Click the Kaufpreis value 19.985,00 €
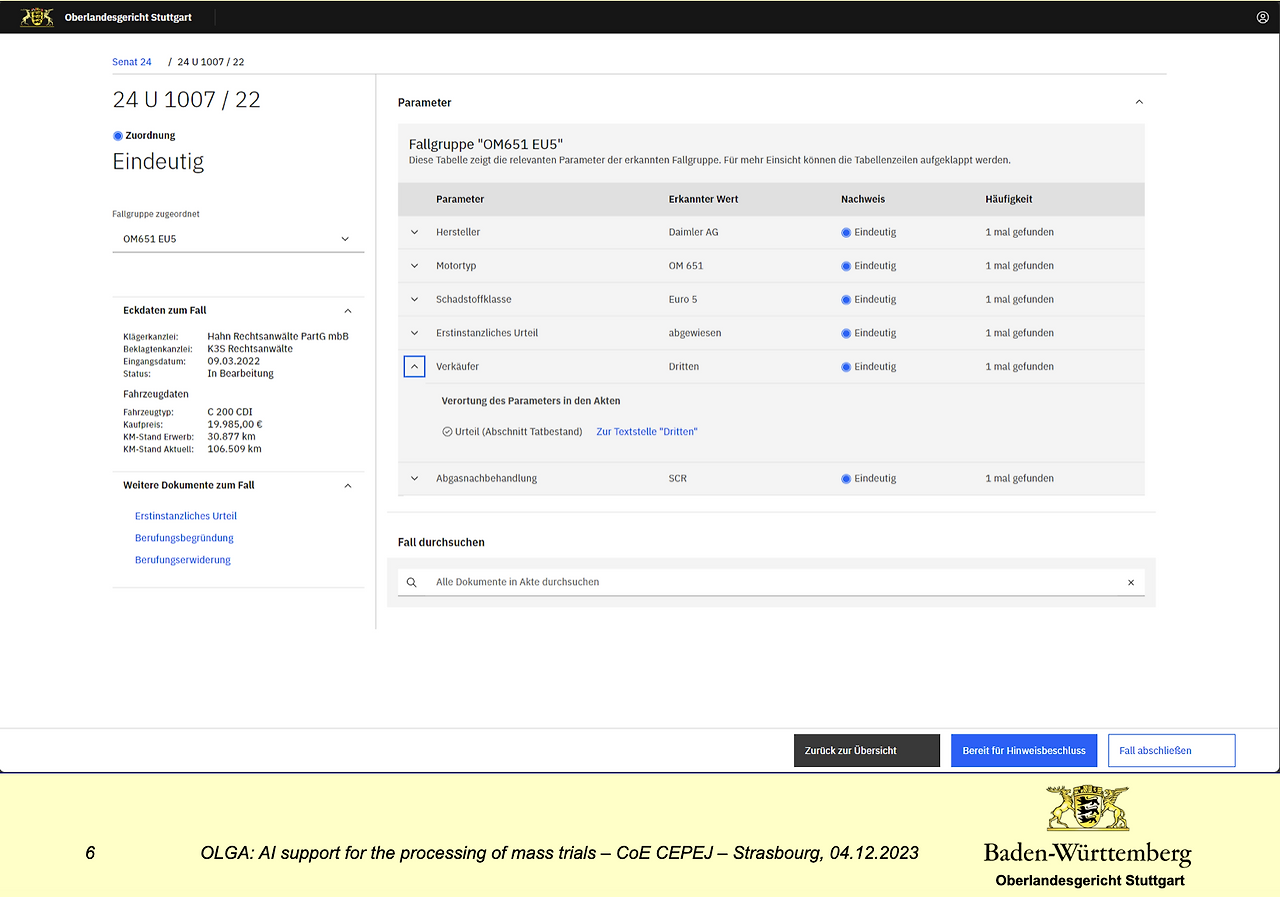Viewport: 1280px width, 897px height. pos(235,424)
